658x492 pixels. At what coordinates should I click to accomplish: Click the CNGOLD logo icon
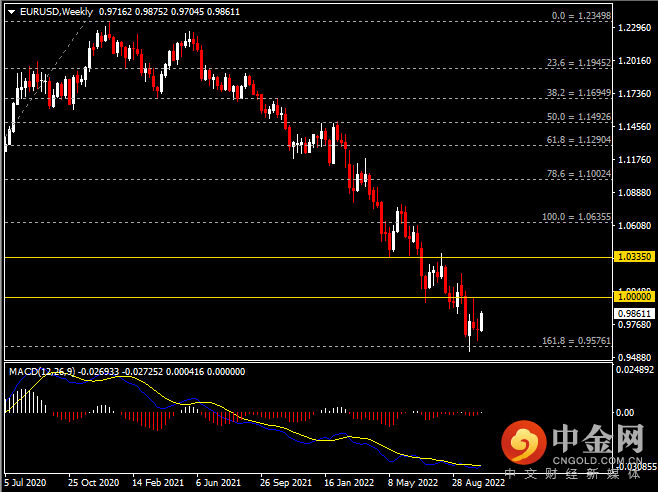click(x=524, y=442)
